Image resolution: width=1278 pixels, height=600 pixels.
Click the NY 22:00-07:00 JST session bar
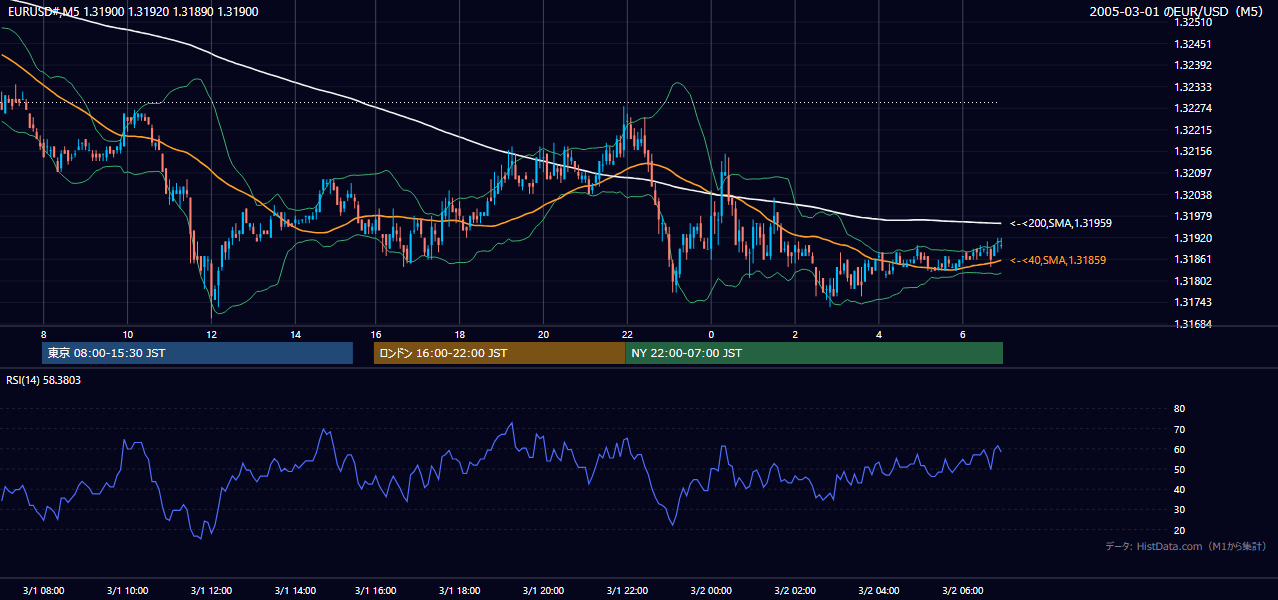pyautogui.click(x=814, y=353)
